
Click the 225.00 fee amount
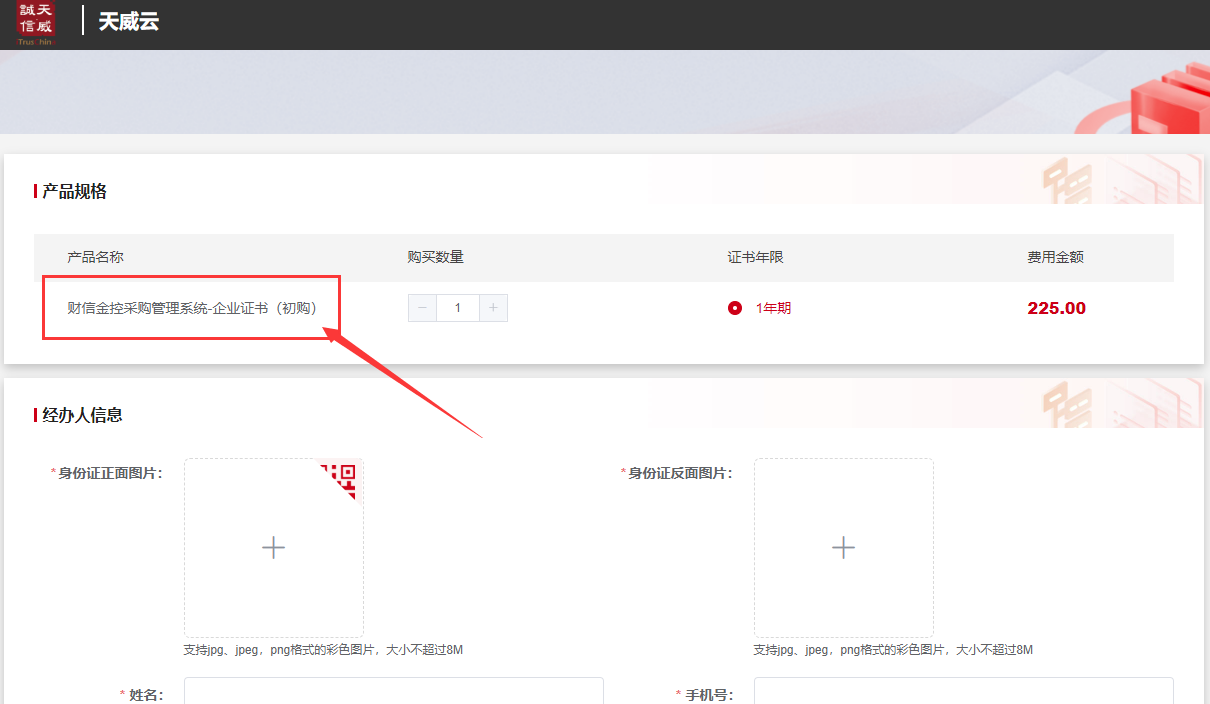1056,308
